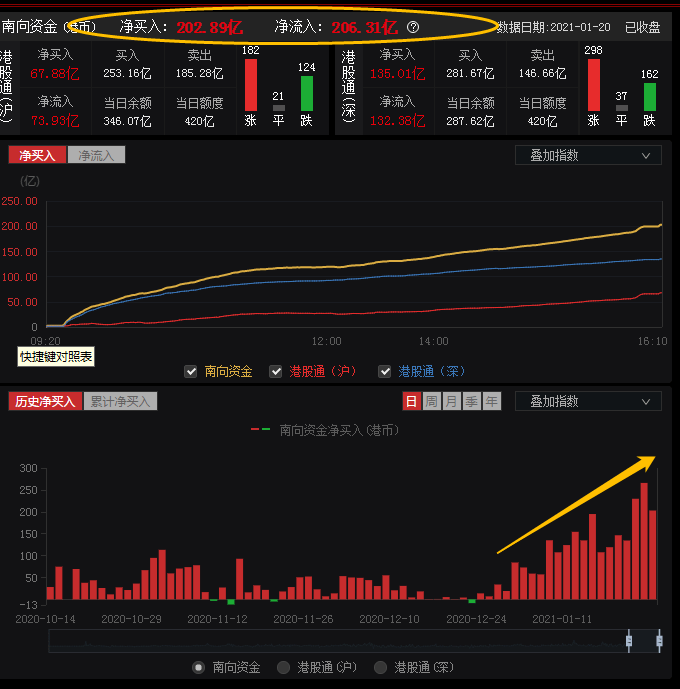Switch to the 净流入 chart tab
680x689 pixels.
96,155
